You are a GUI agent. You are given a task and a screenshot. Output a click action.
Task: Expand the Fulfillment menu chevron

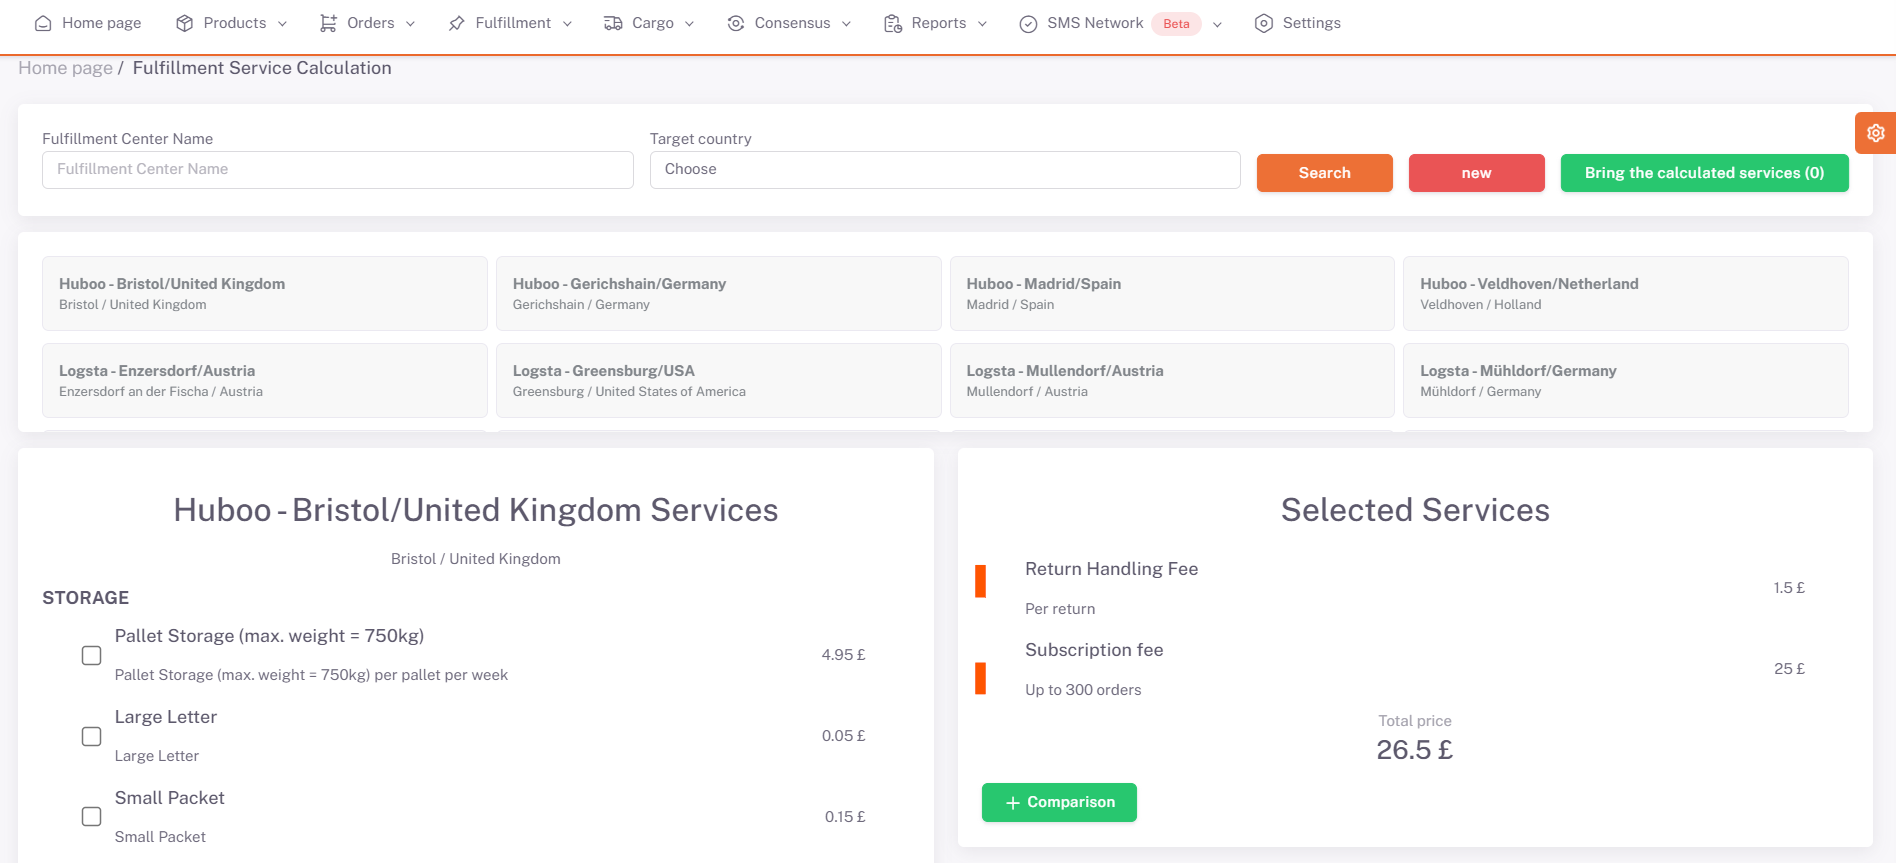[567, 24]
